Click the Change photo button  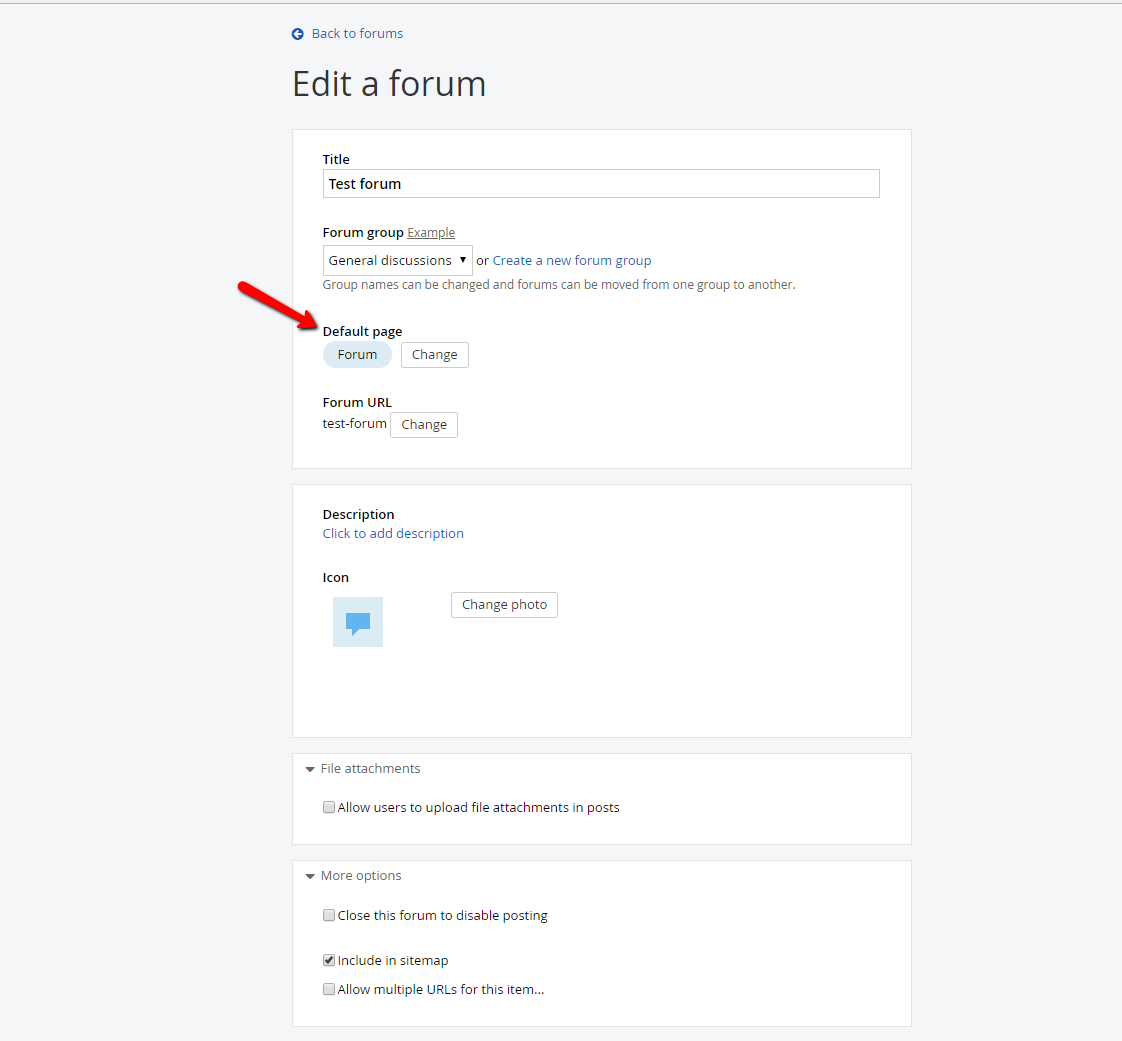pyautogui.click(x=504, y=605)
